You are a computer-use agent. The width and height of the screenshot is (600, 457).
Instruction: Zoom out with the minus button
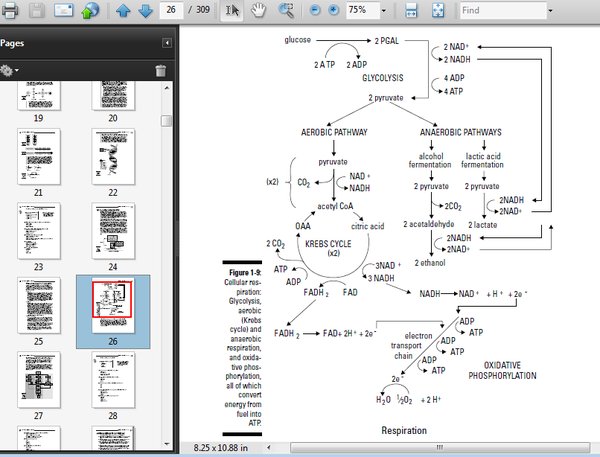pyautogui.click(x=314, y=11)
